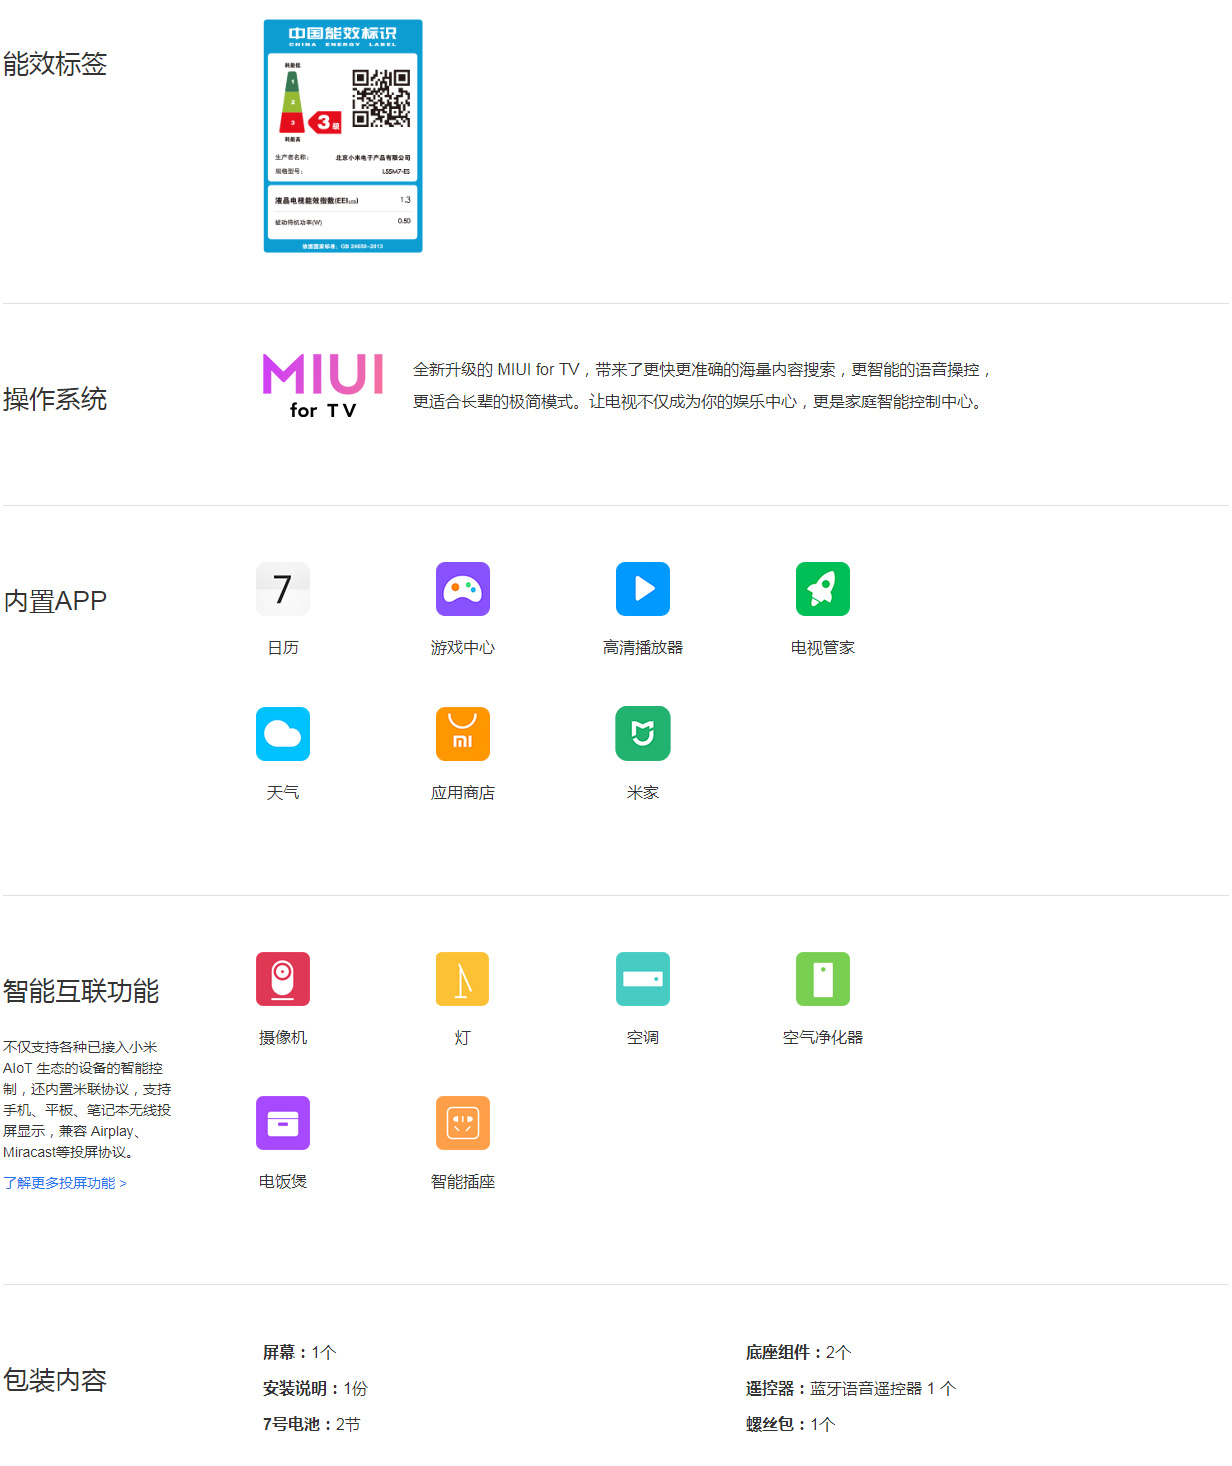Click the yellow lamp device icon
This screenshot has width=1232, height=1466.
click(x=462, y=978)
